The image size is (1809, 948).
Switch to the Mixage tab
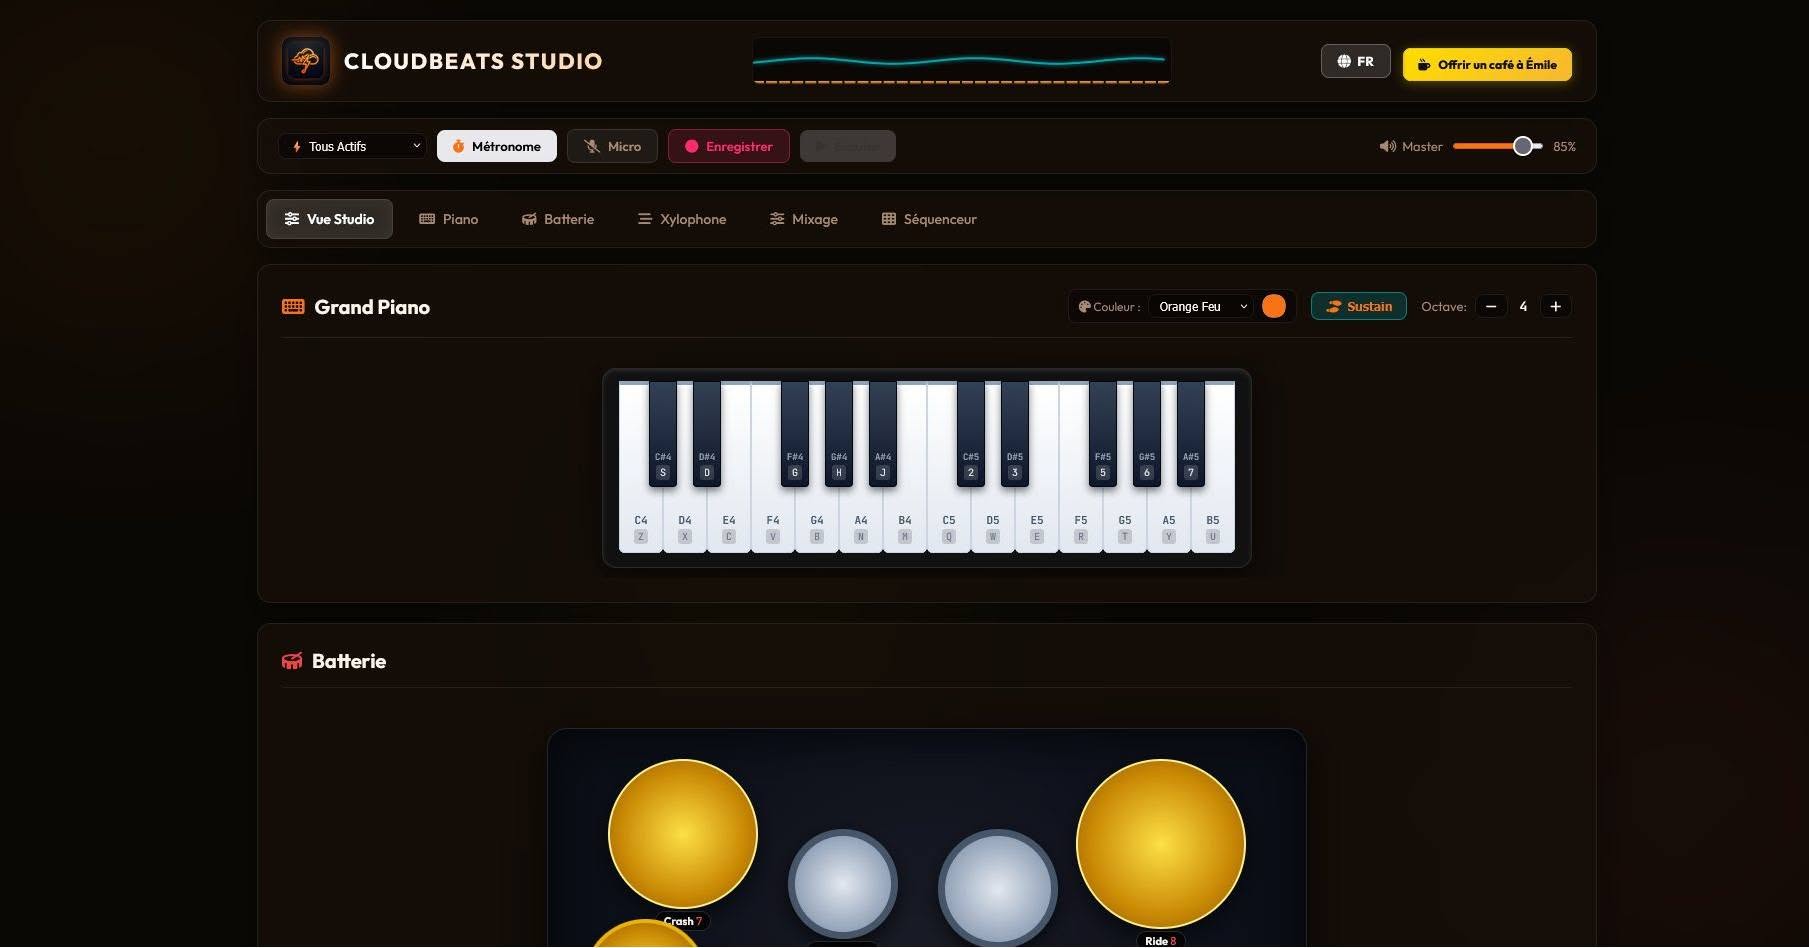pyautogui.click(x=804, y=219)
